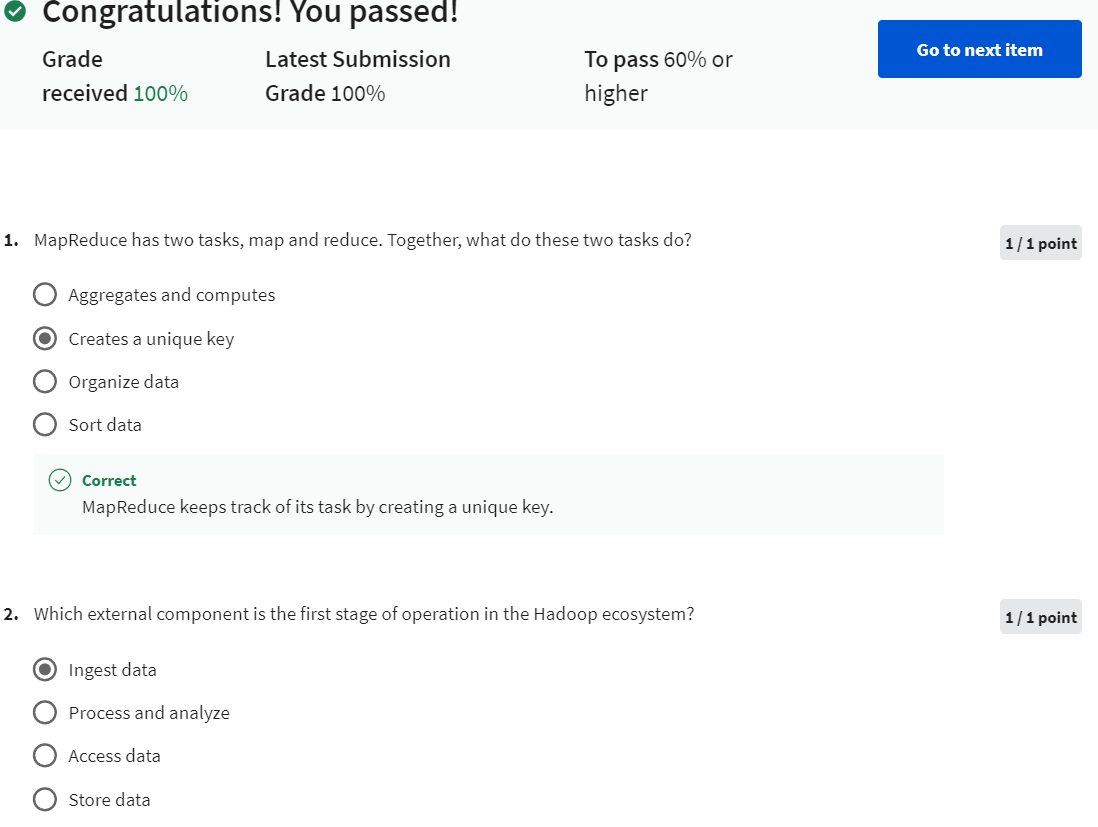Screen dimensions: 1098x827
Task: Click the 1/1 point badge for question 1
Action: 1040,242
